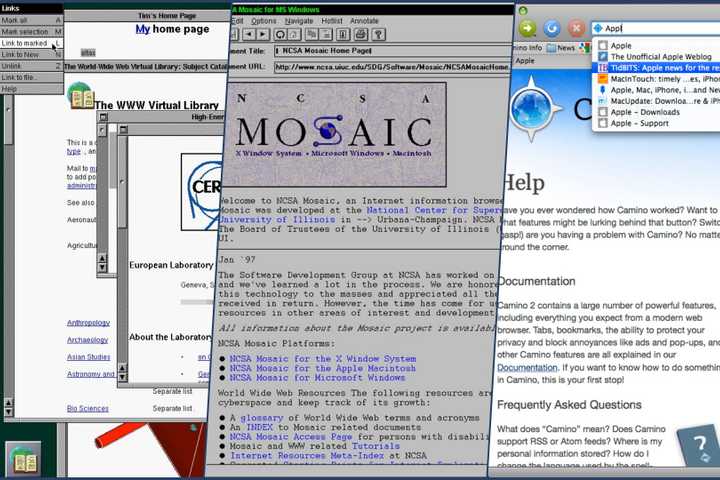Open the News bookmark folder in Camino
Viewport: 720px width, 480px height.
(561, 48)
